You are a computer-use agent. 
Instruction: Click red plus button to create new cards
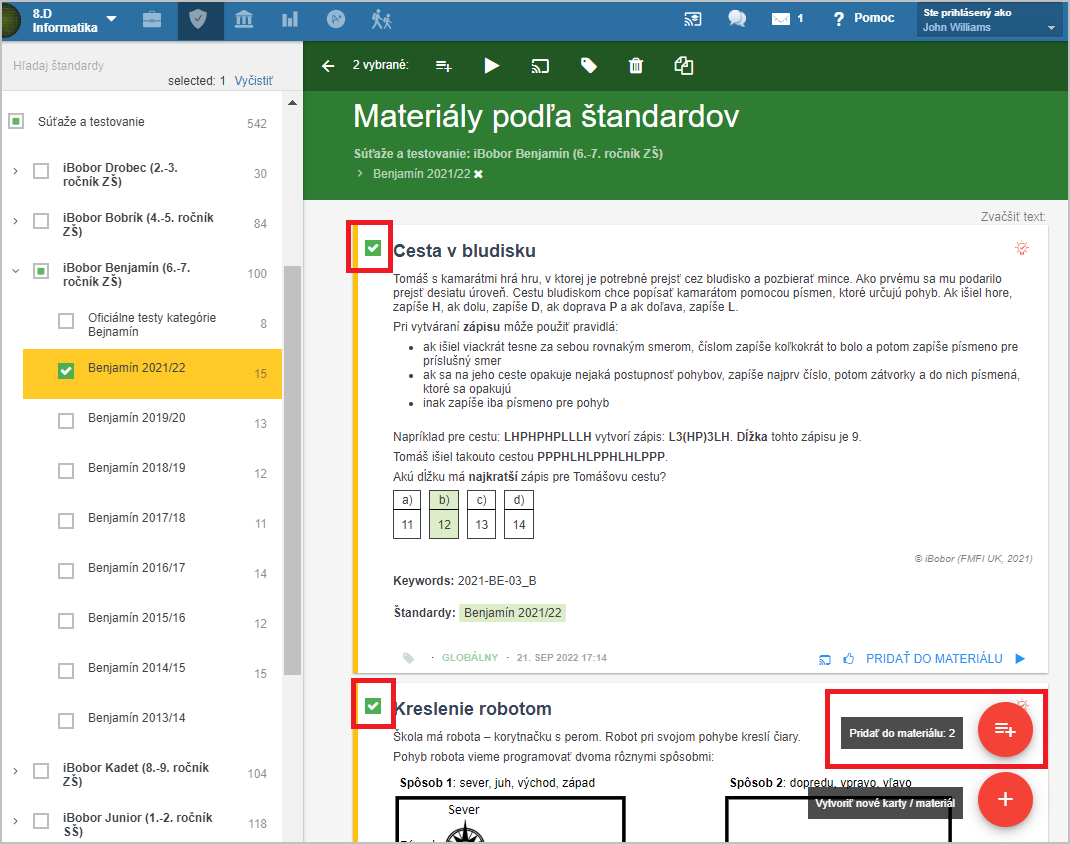point(1005,800)
